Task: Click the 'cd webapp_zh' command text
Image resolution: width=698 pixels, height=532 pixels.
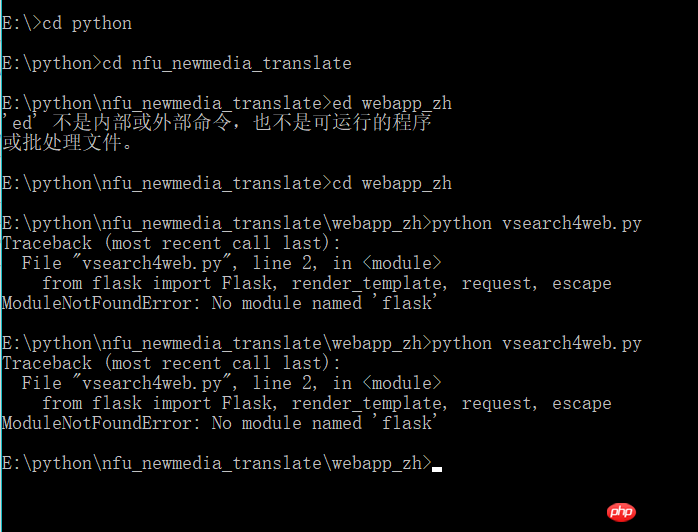Action: (392, 183)
